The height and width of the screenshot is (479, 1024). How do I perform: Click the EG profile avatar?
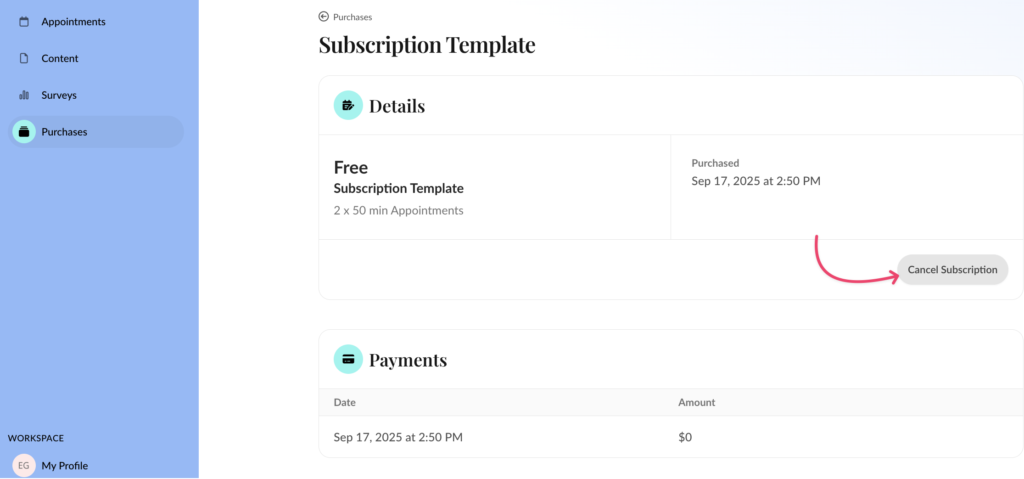pyautogui.click(x=23, y=465)
